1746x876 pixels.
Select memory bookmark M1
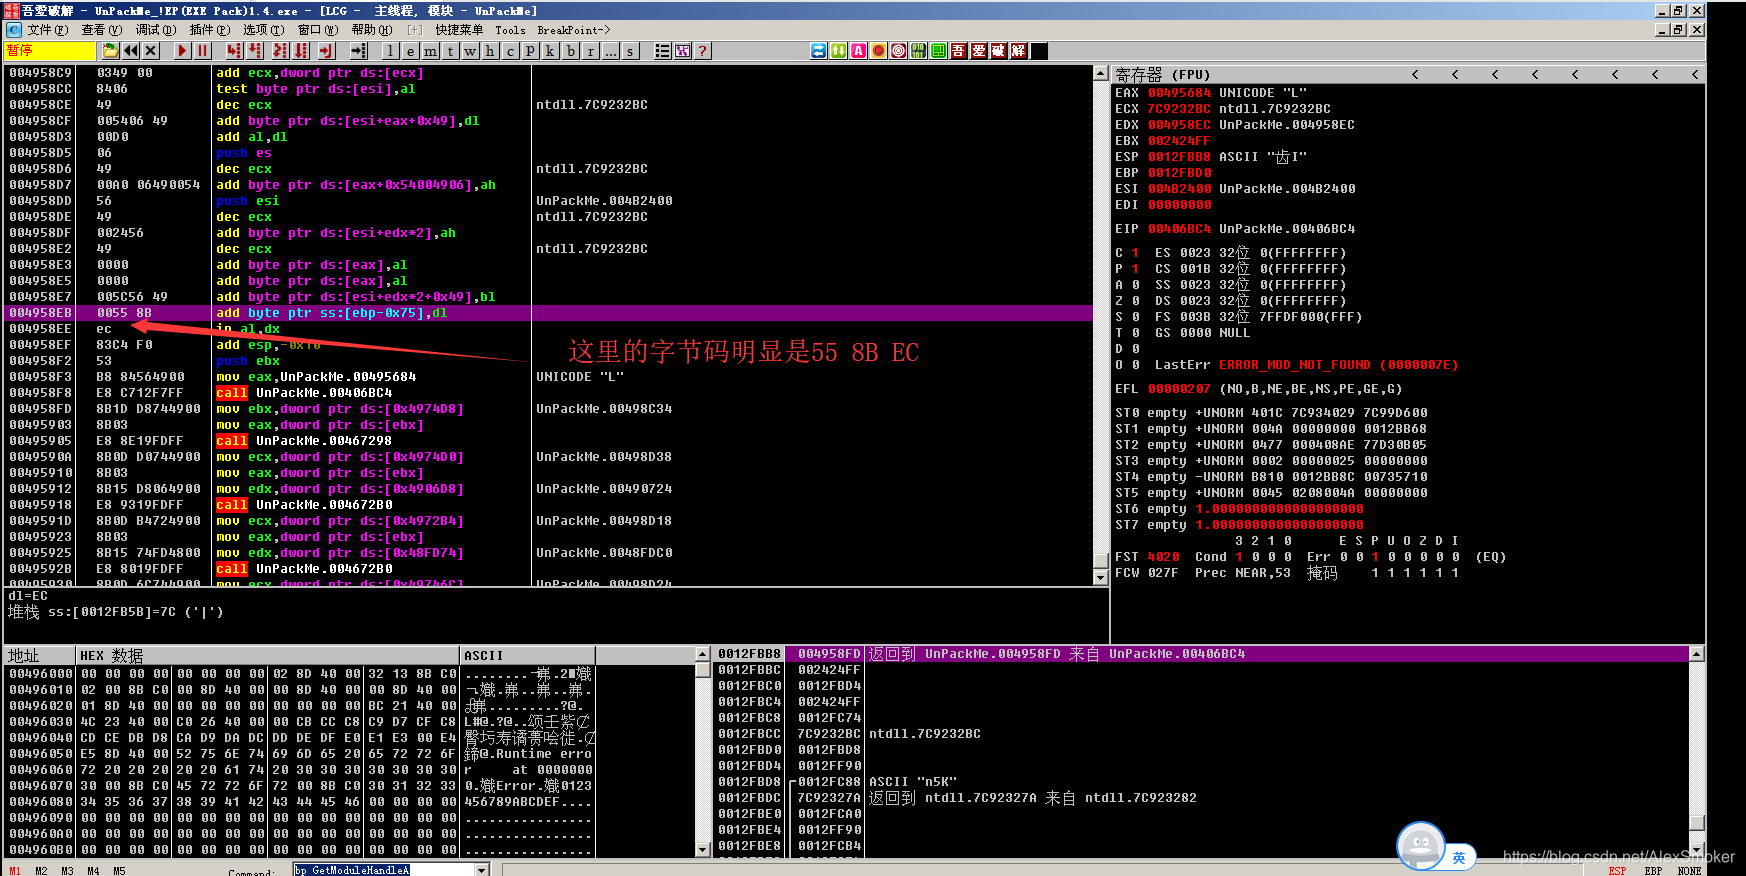click(x=15, y=871)
